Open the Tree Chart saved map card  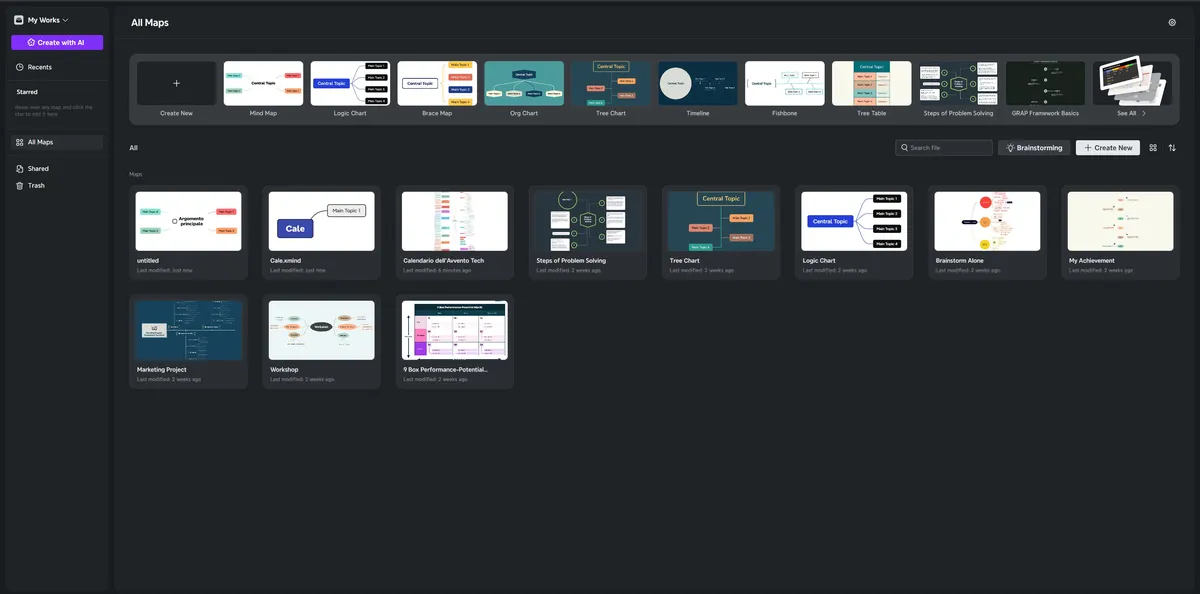(720, 231)
